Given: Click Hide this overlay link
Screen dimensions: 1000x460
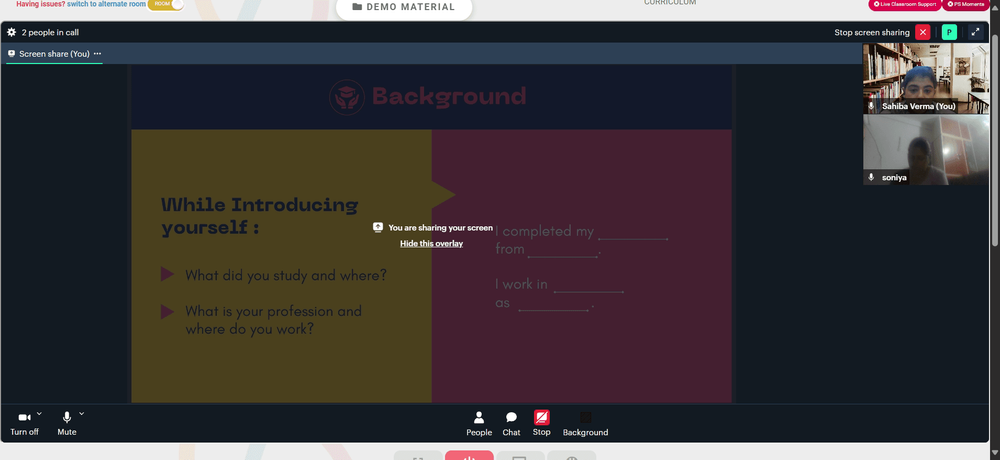Looking at the screenshot, I should 431,244.
